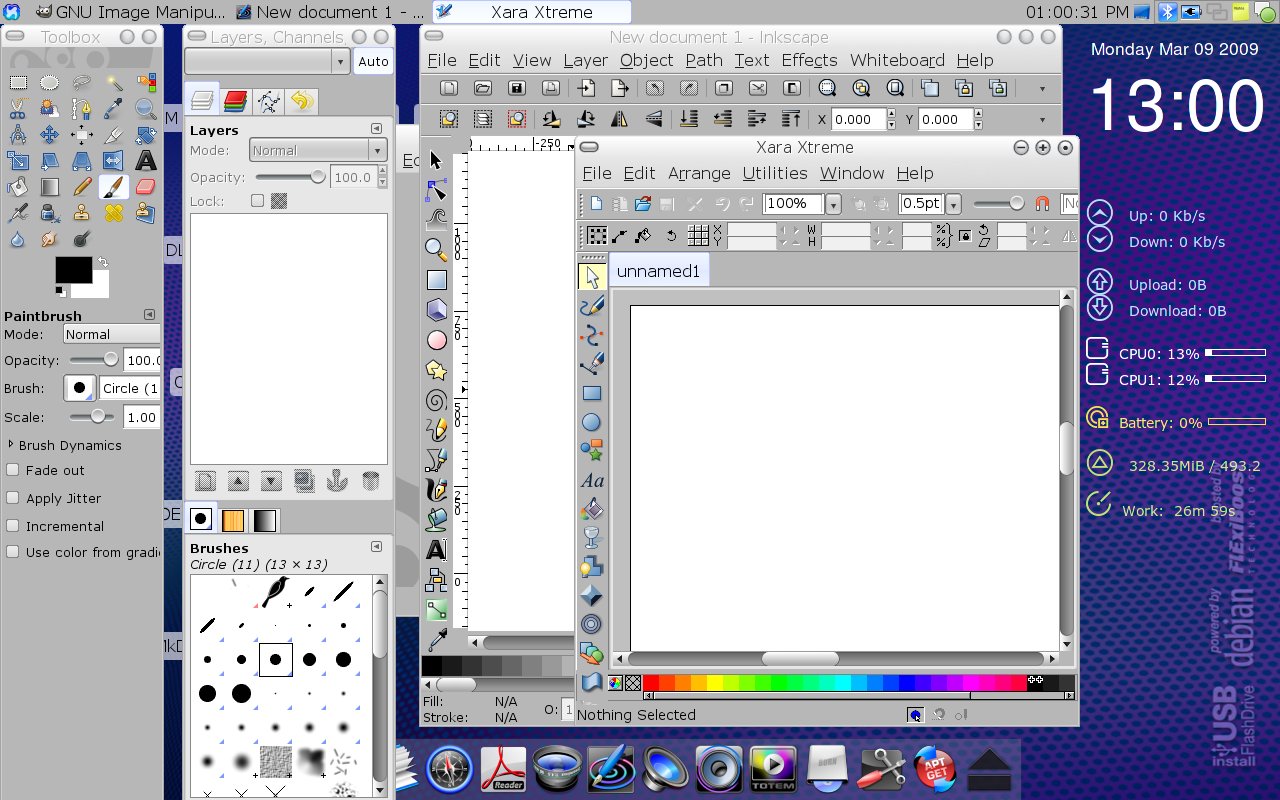Activate the Dropper tool in Inkscape
Viewport: 1280px width, 800px height.
point(436,640)
